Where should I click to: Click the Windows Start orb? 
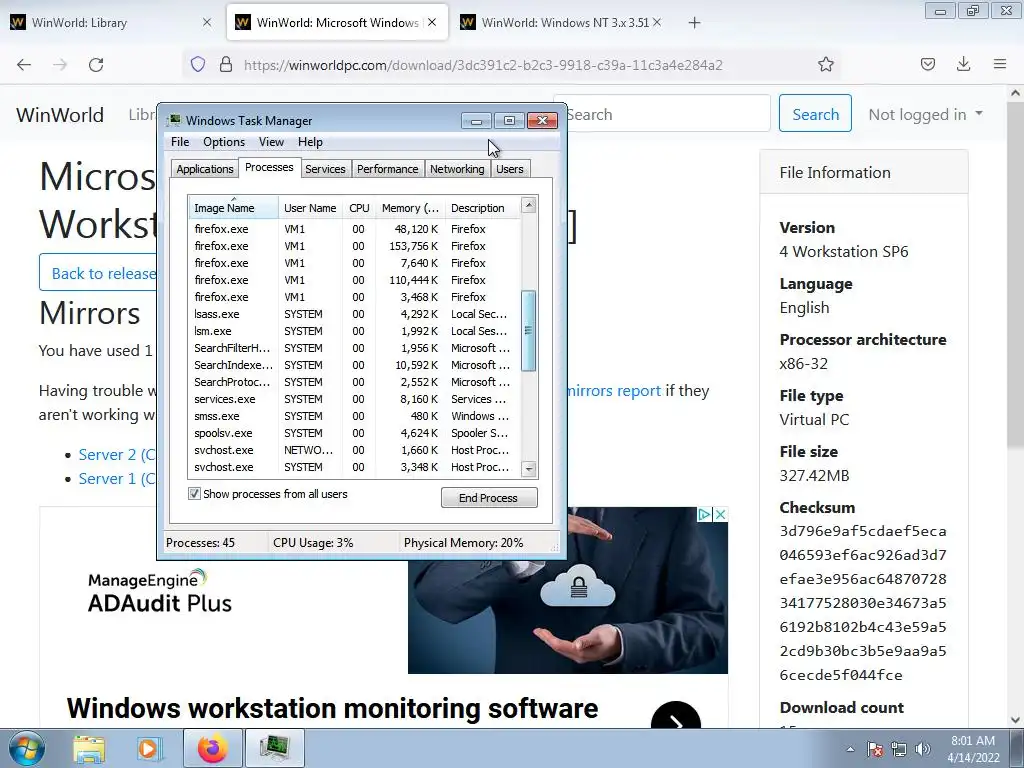click(x=27, y=748)
